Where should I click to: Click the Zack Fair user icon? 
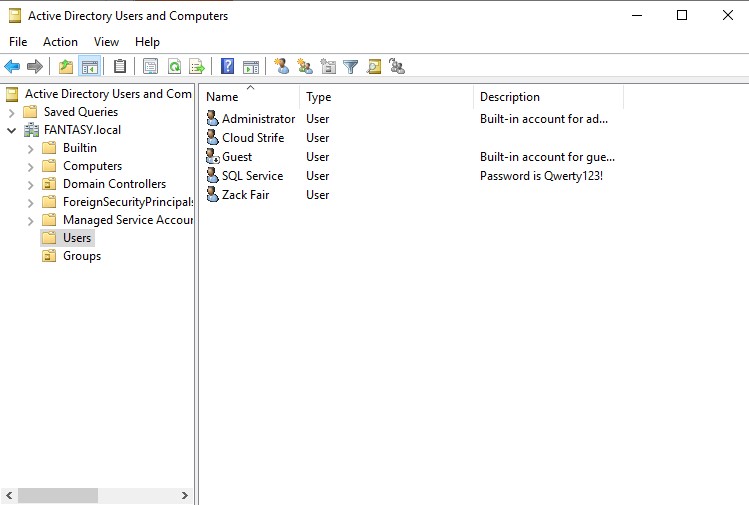pos(212,194)
